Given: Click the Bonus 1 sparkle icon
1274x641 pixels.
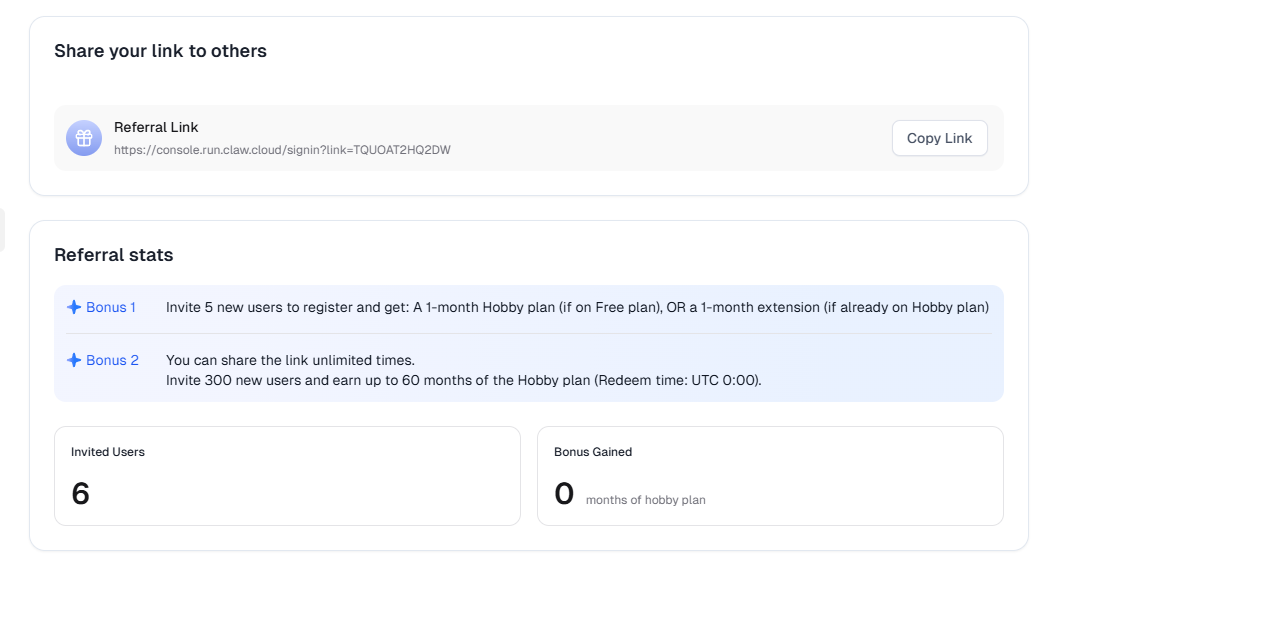Looking at the screenshot, I should 74,307.
